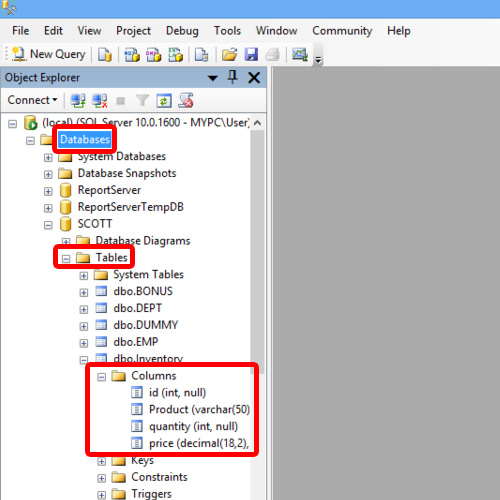Click the Refresh icon in Object Explorer
This screenshot has width=500, height=500.
(x=164, y=100)
